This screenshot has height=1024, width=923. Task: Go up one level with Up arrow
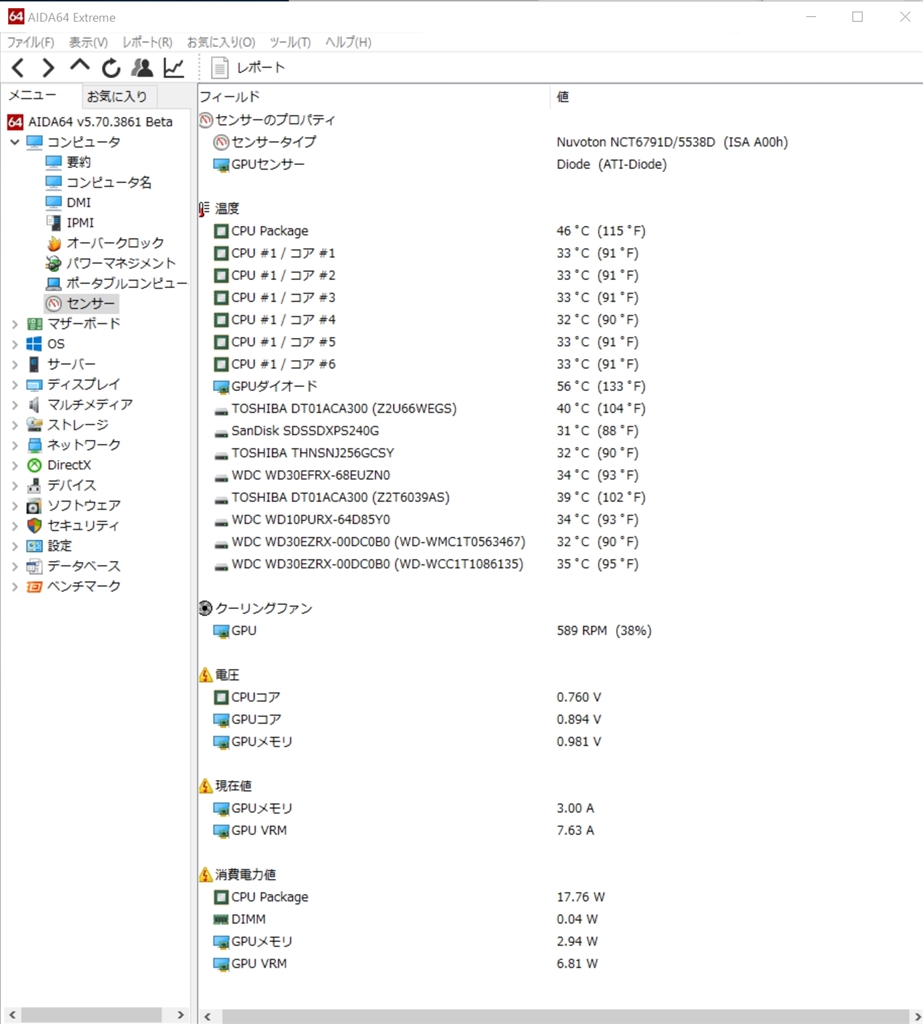(x=80, y=66)
